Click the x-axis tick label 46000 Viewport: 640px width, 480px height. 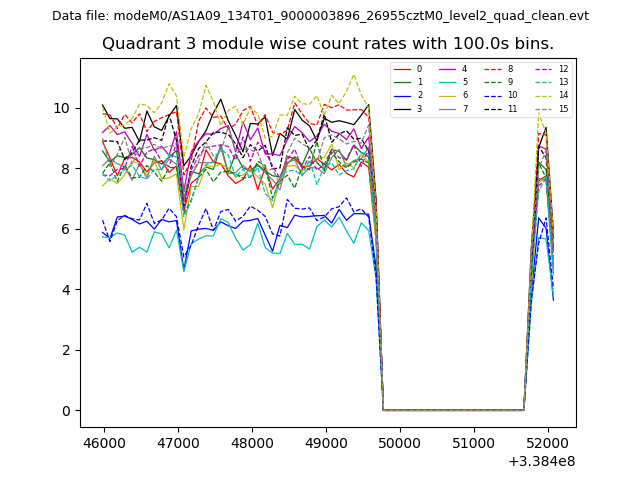point(103,442)
